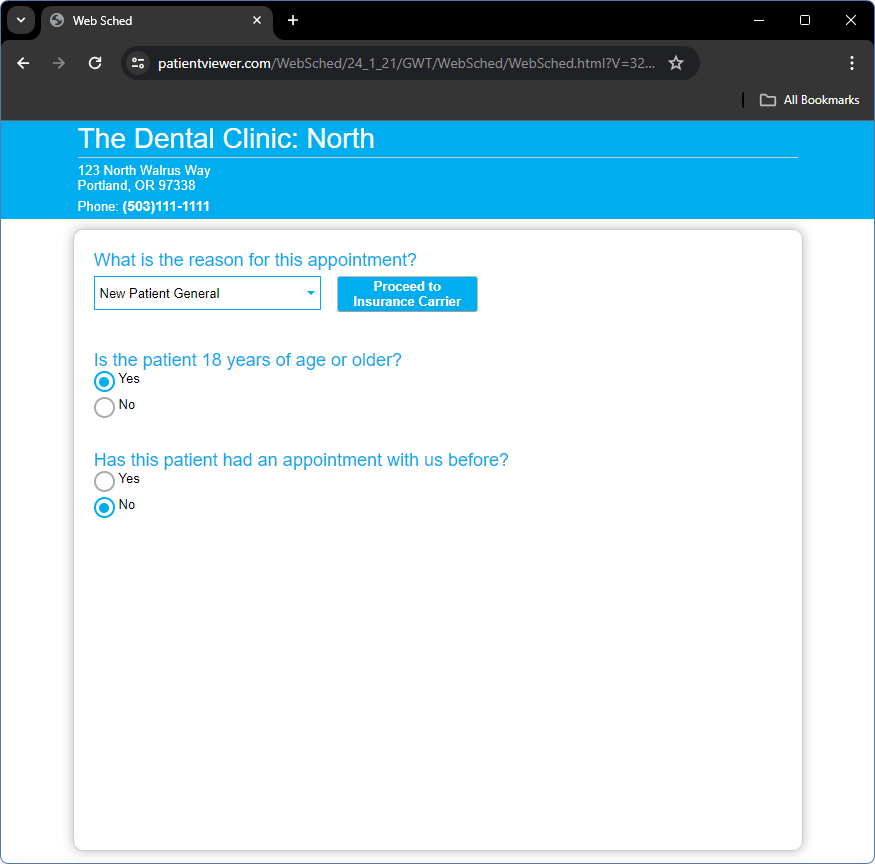Click the clinic phone number (503)111-1111
This screenshot has height=864, width=875.
(166, 207)
